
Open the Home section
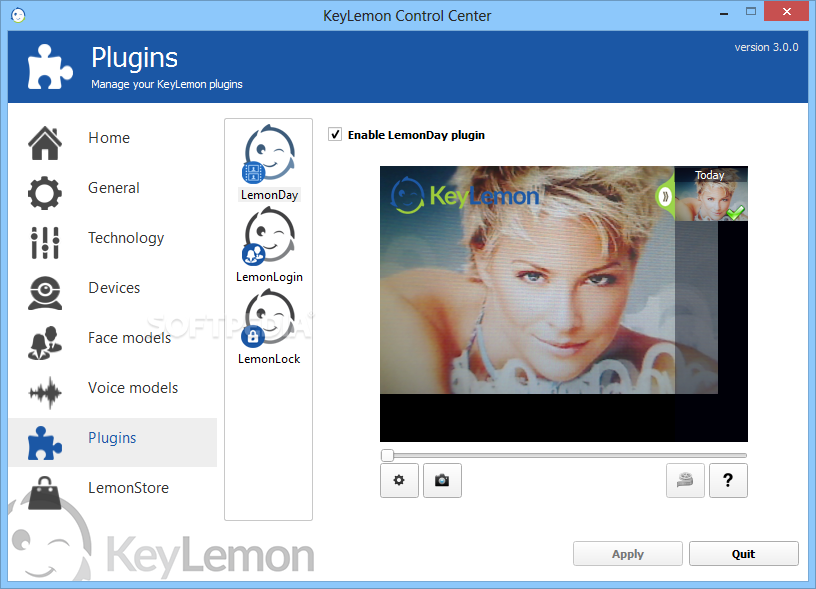pyautogui.click(x=109, y=138)
